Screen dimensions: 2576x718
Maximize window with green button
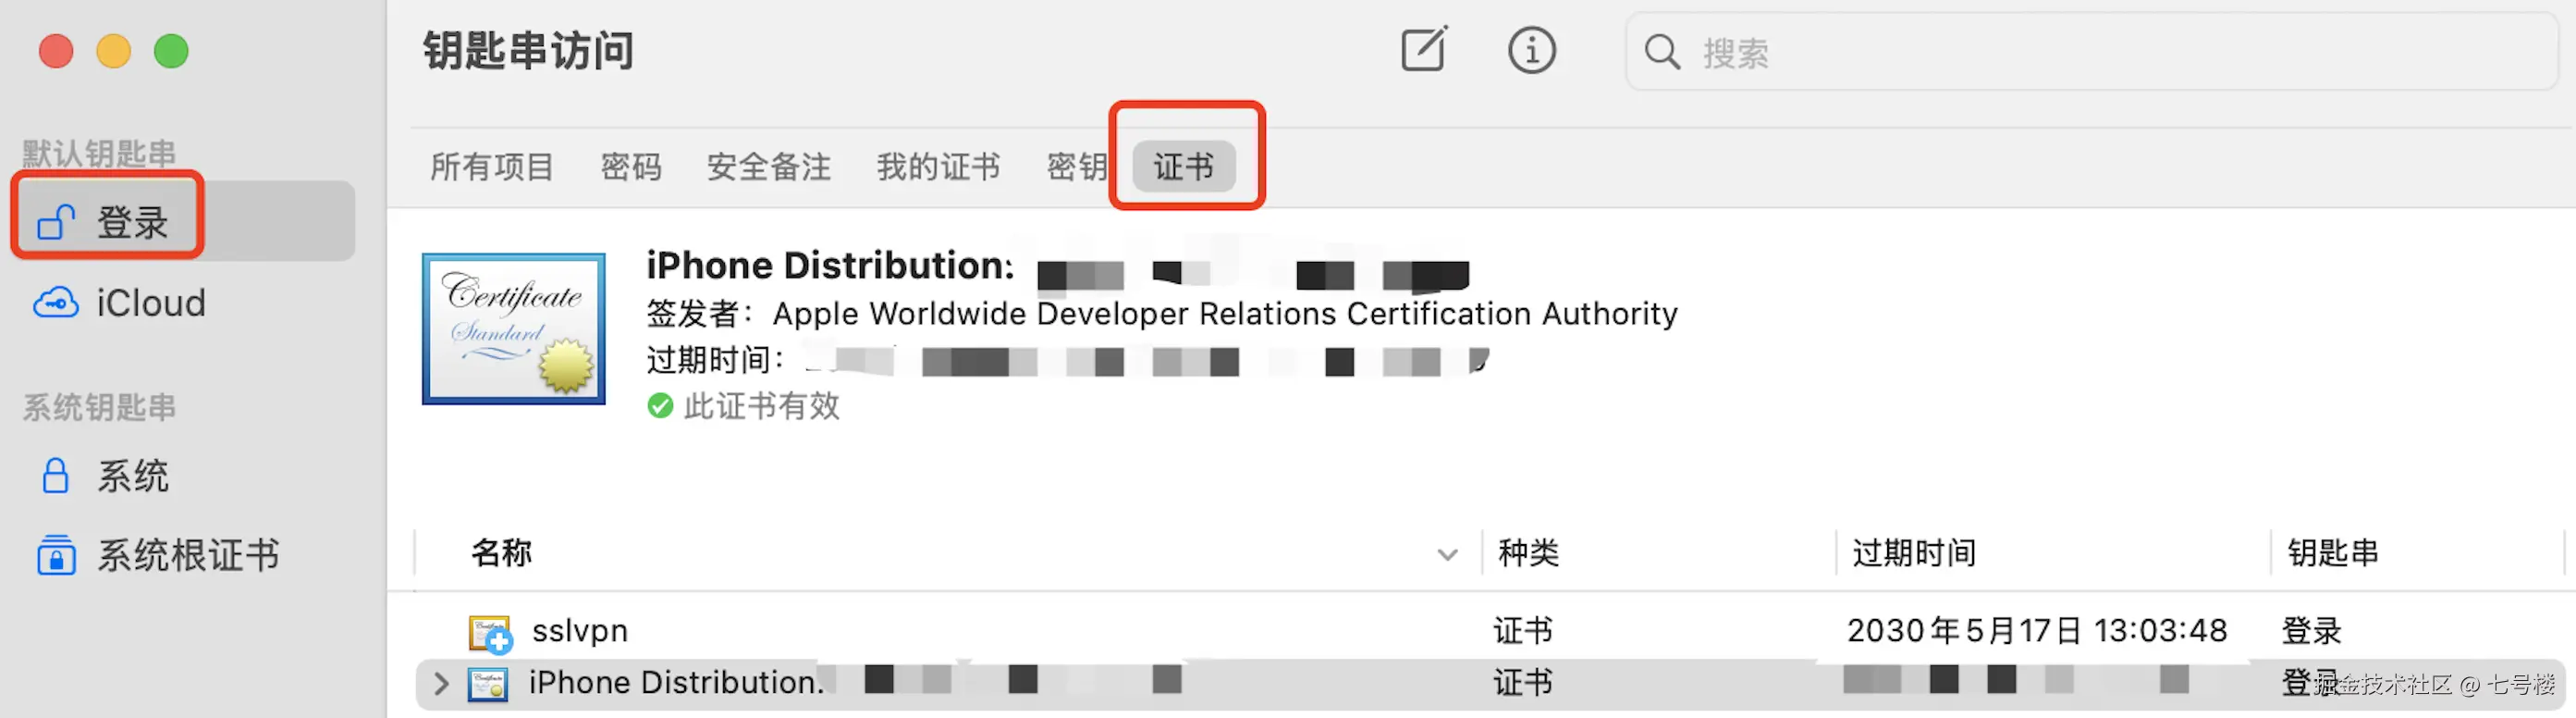(171, 51)
